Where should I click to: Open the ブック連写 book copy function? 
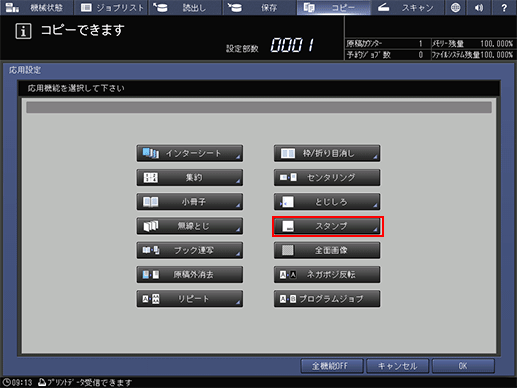point(190,250)
